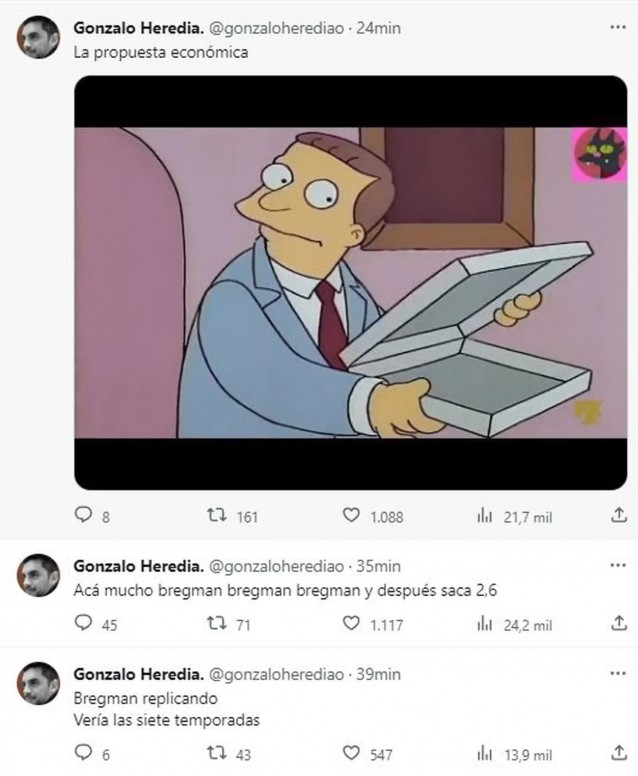Share the "La propuesta económica" tweet
Screen dimensions: 638x776
(x=617, y=516)
